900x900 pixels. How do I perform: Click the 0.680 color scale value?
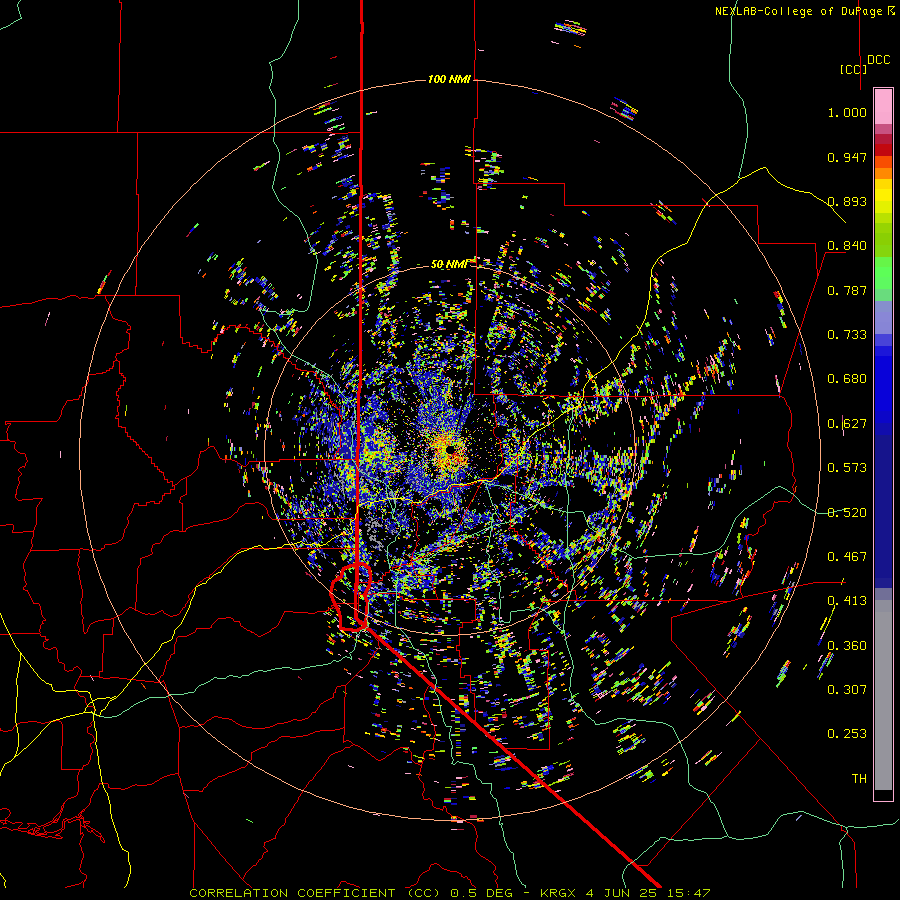tap(847, 379)
